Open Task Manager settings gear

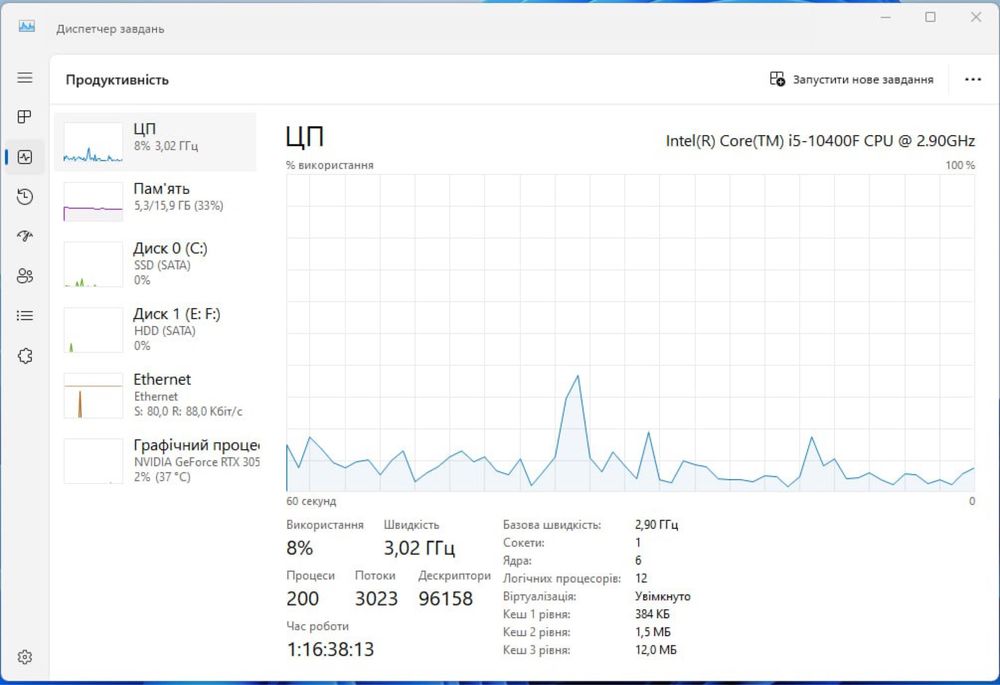(x=25, y=657)
